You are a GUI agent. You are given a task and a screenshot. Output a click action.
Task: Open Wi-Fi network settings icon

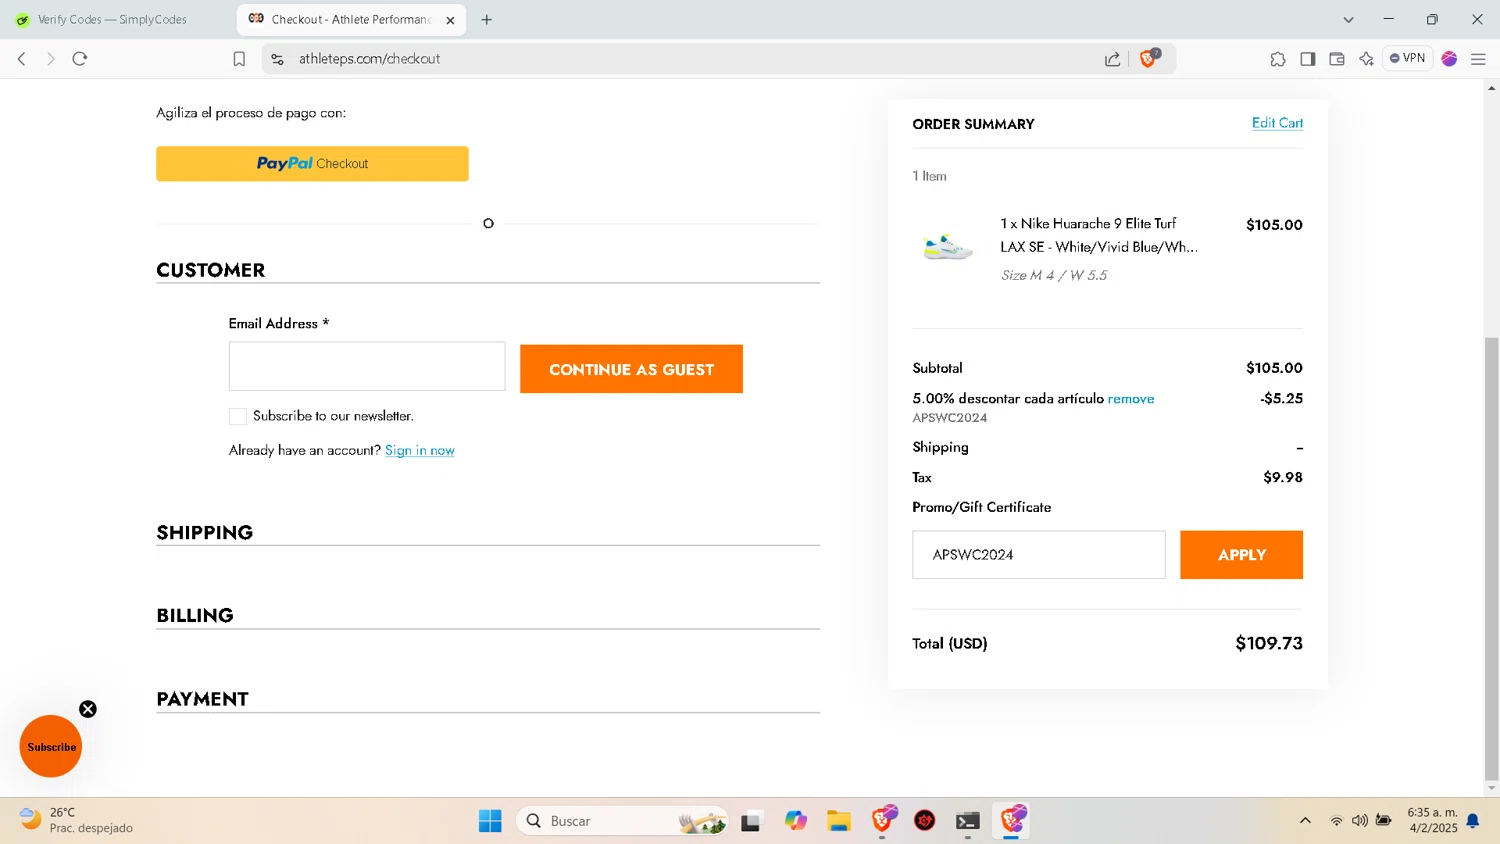(1336, 821)
